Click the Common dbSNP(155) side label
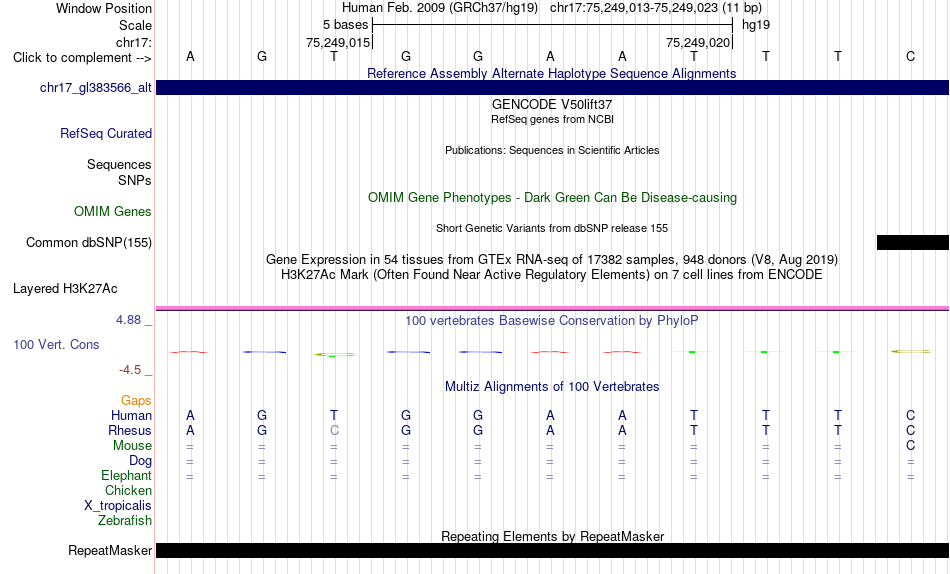 (x=89, y=242)
